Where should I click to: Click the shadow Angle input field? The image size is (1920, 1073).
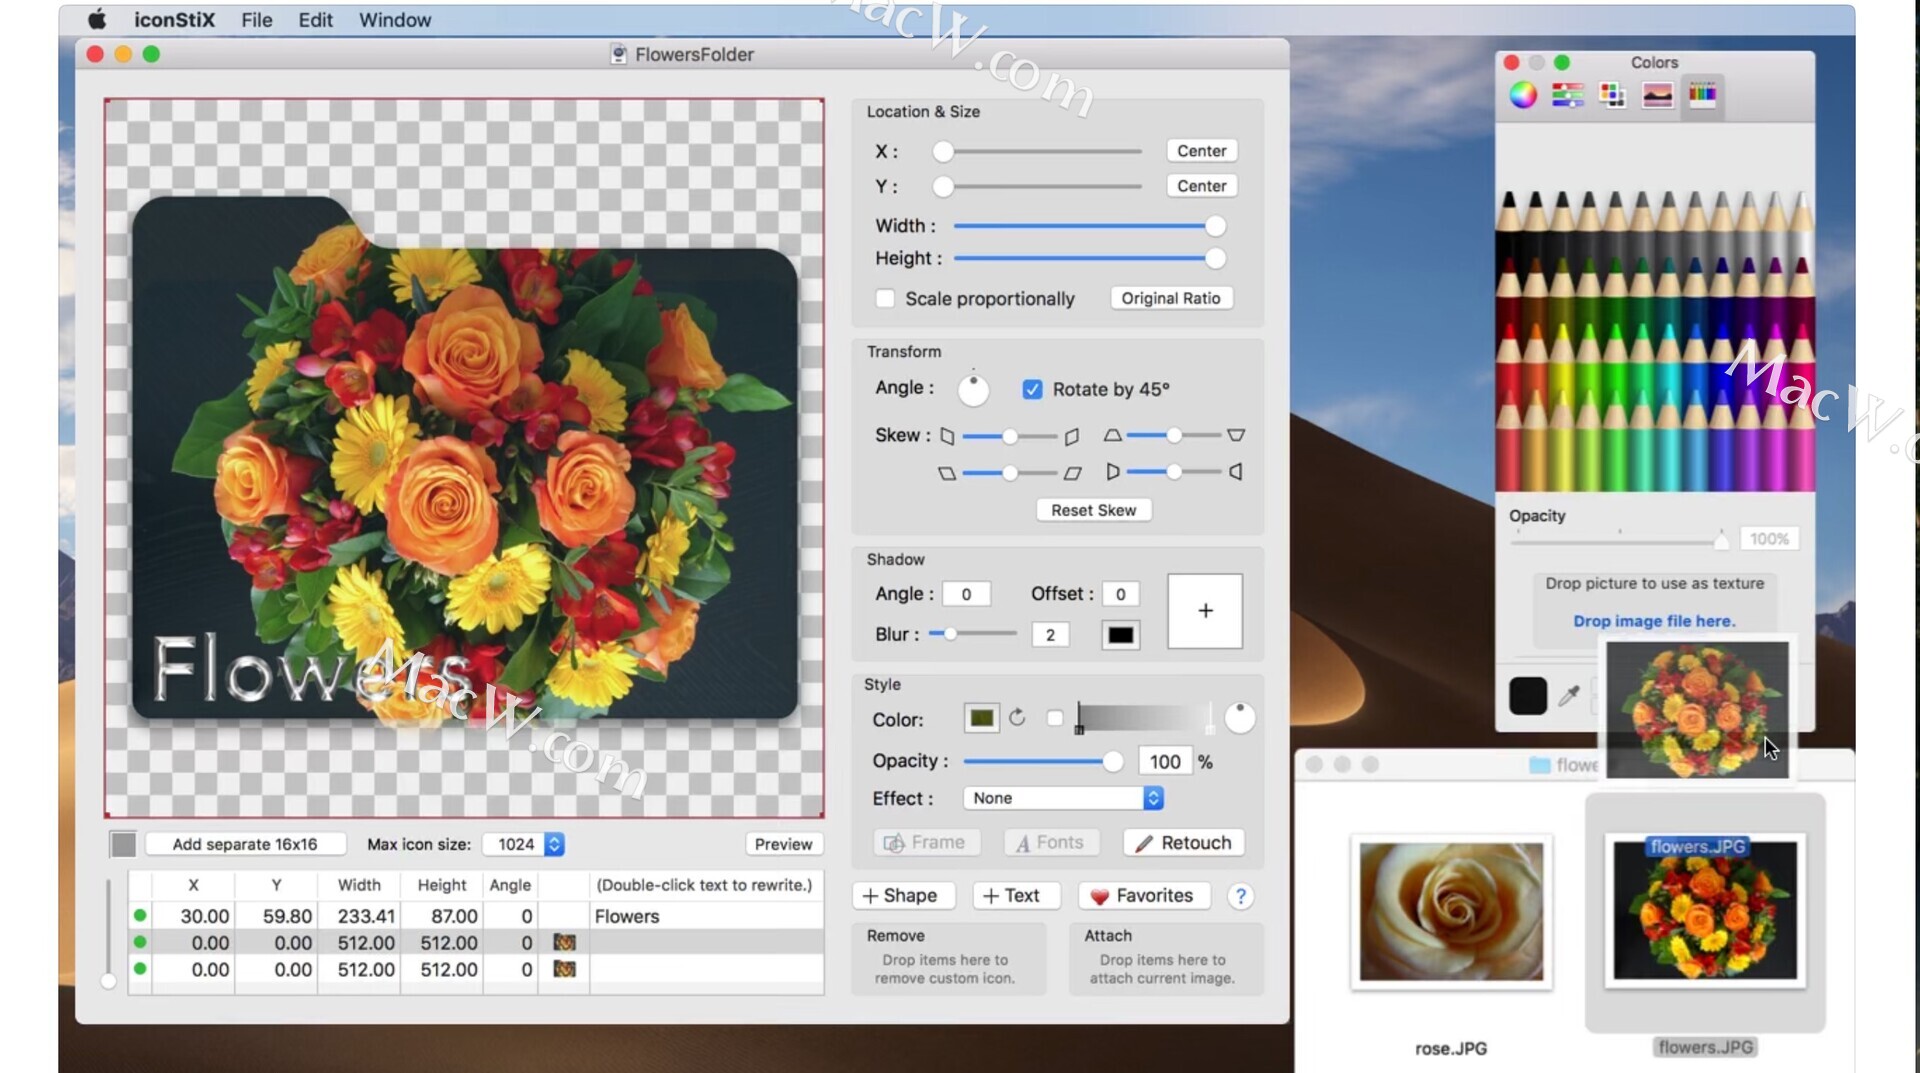point(966,594)
